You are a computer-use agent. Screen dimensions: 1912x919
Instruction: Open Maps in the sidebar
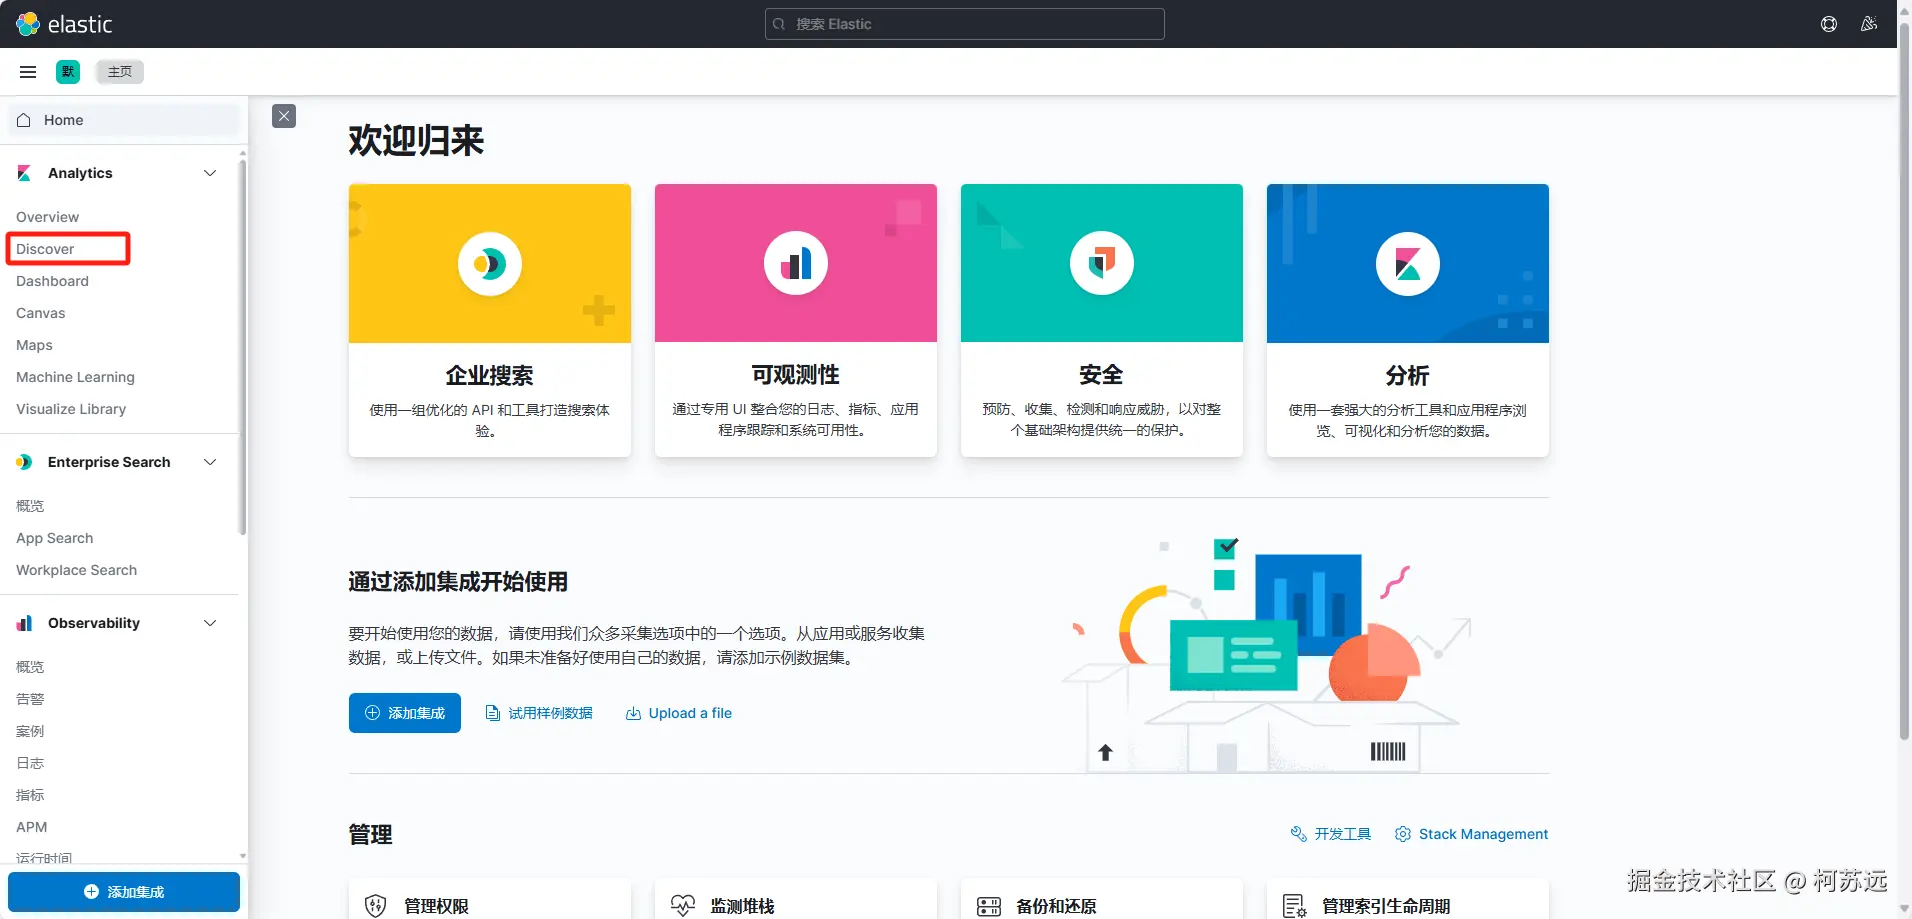[x=34, y=345]
